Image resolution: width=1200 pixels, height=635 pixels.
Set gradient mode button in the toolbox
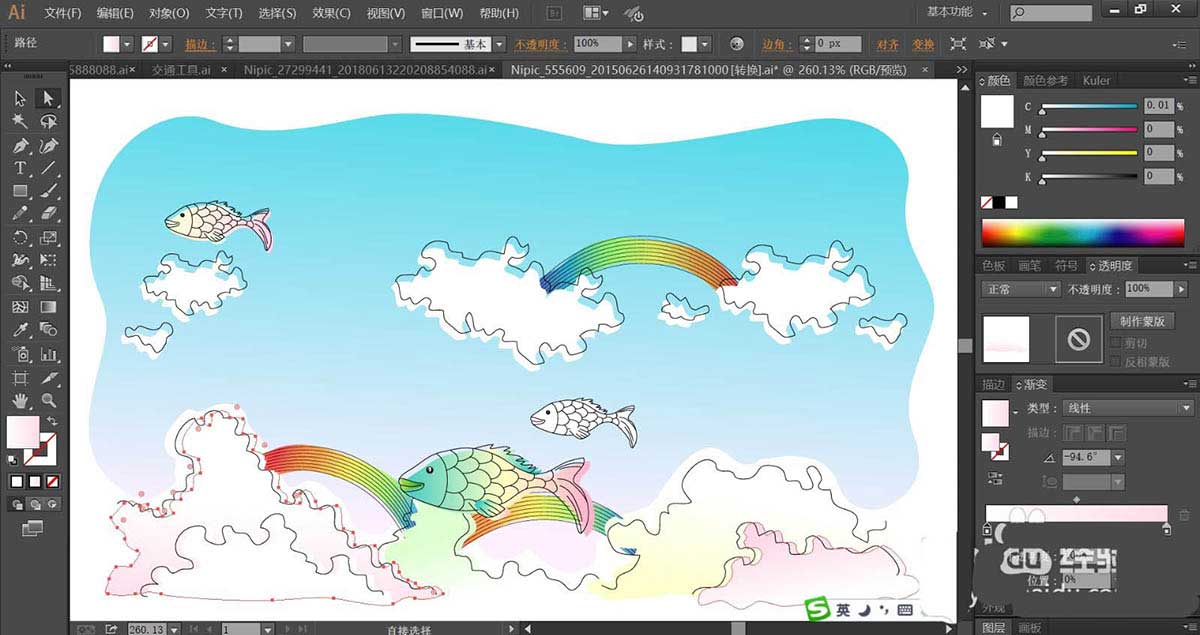pyautogui.click(x=34, y=482)
